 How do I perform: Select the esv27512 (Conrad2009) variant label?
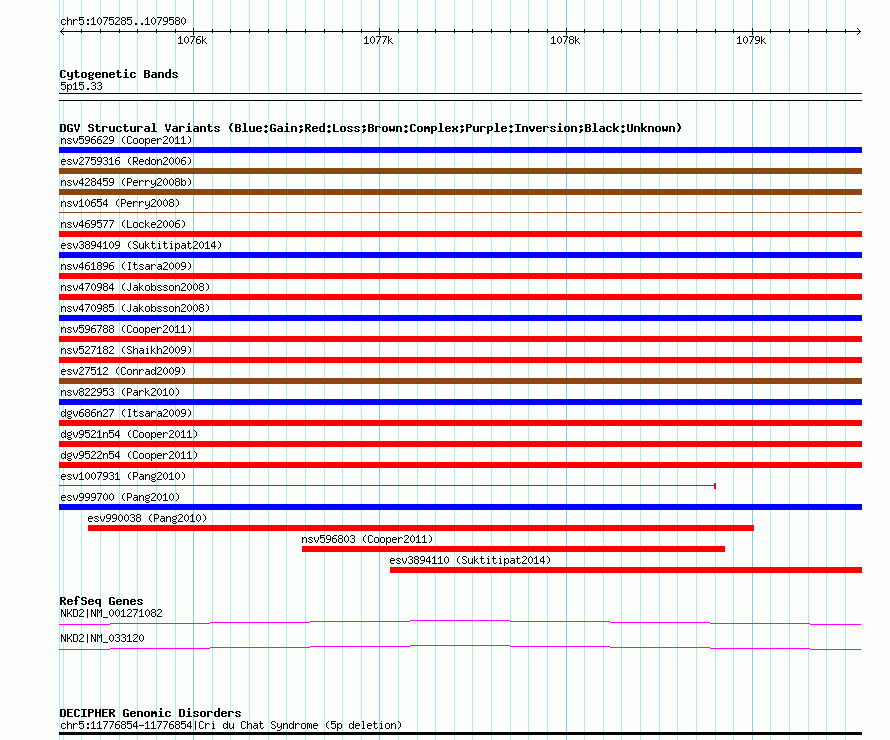pos(123,371)
